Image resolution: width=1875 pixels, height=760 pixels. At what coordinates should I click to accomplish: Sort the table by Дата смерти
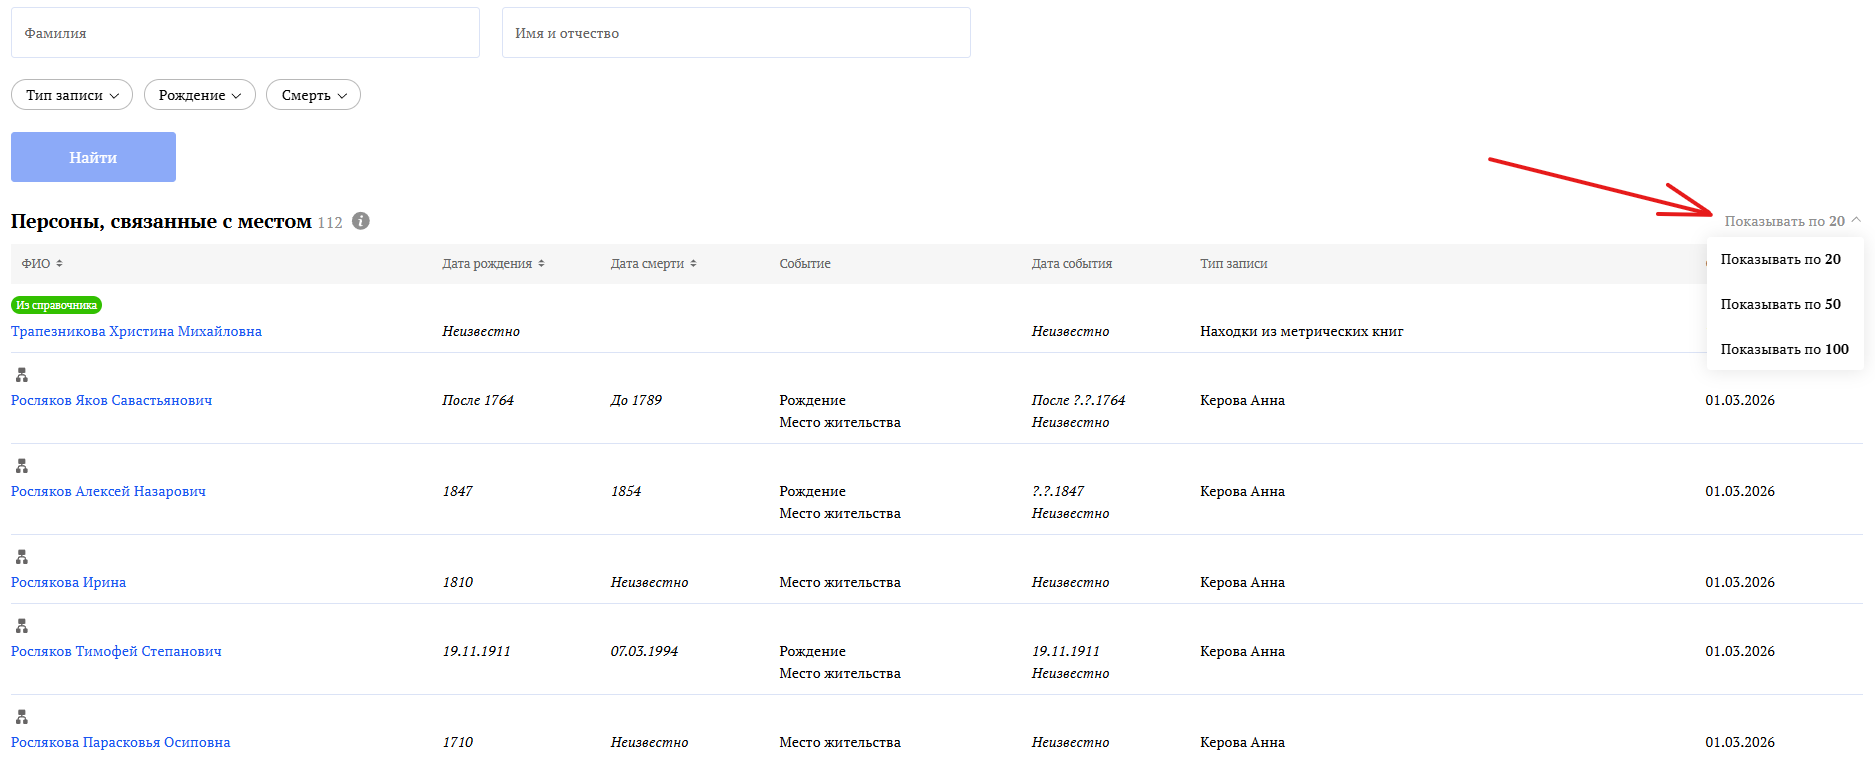(653, 264)
